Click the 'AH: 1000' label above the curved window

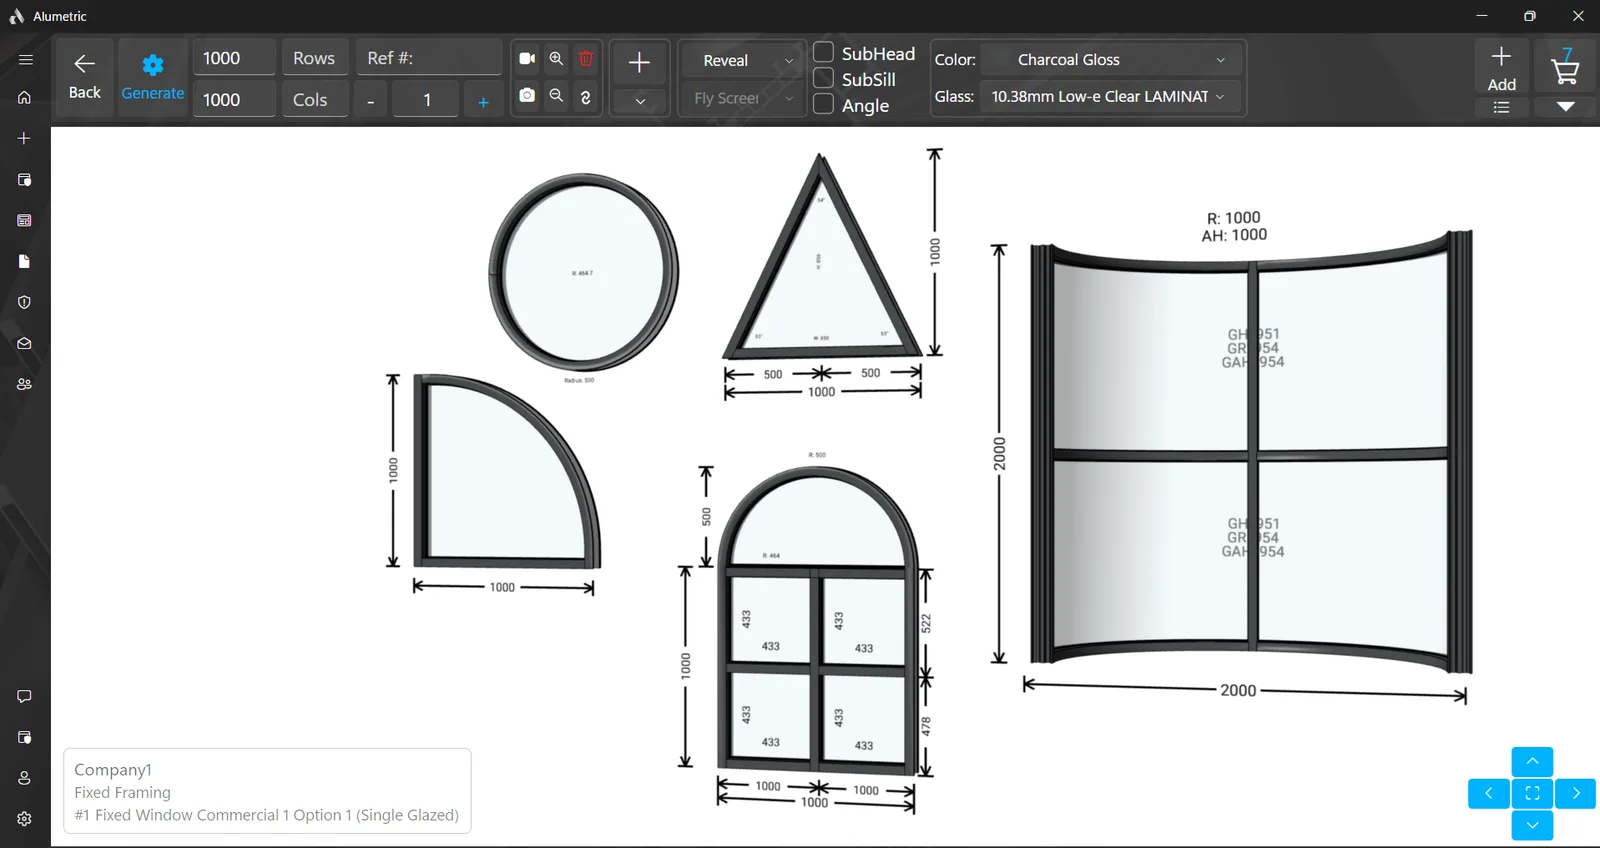click(x=1234, y=235)
